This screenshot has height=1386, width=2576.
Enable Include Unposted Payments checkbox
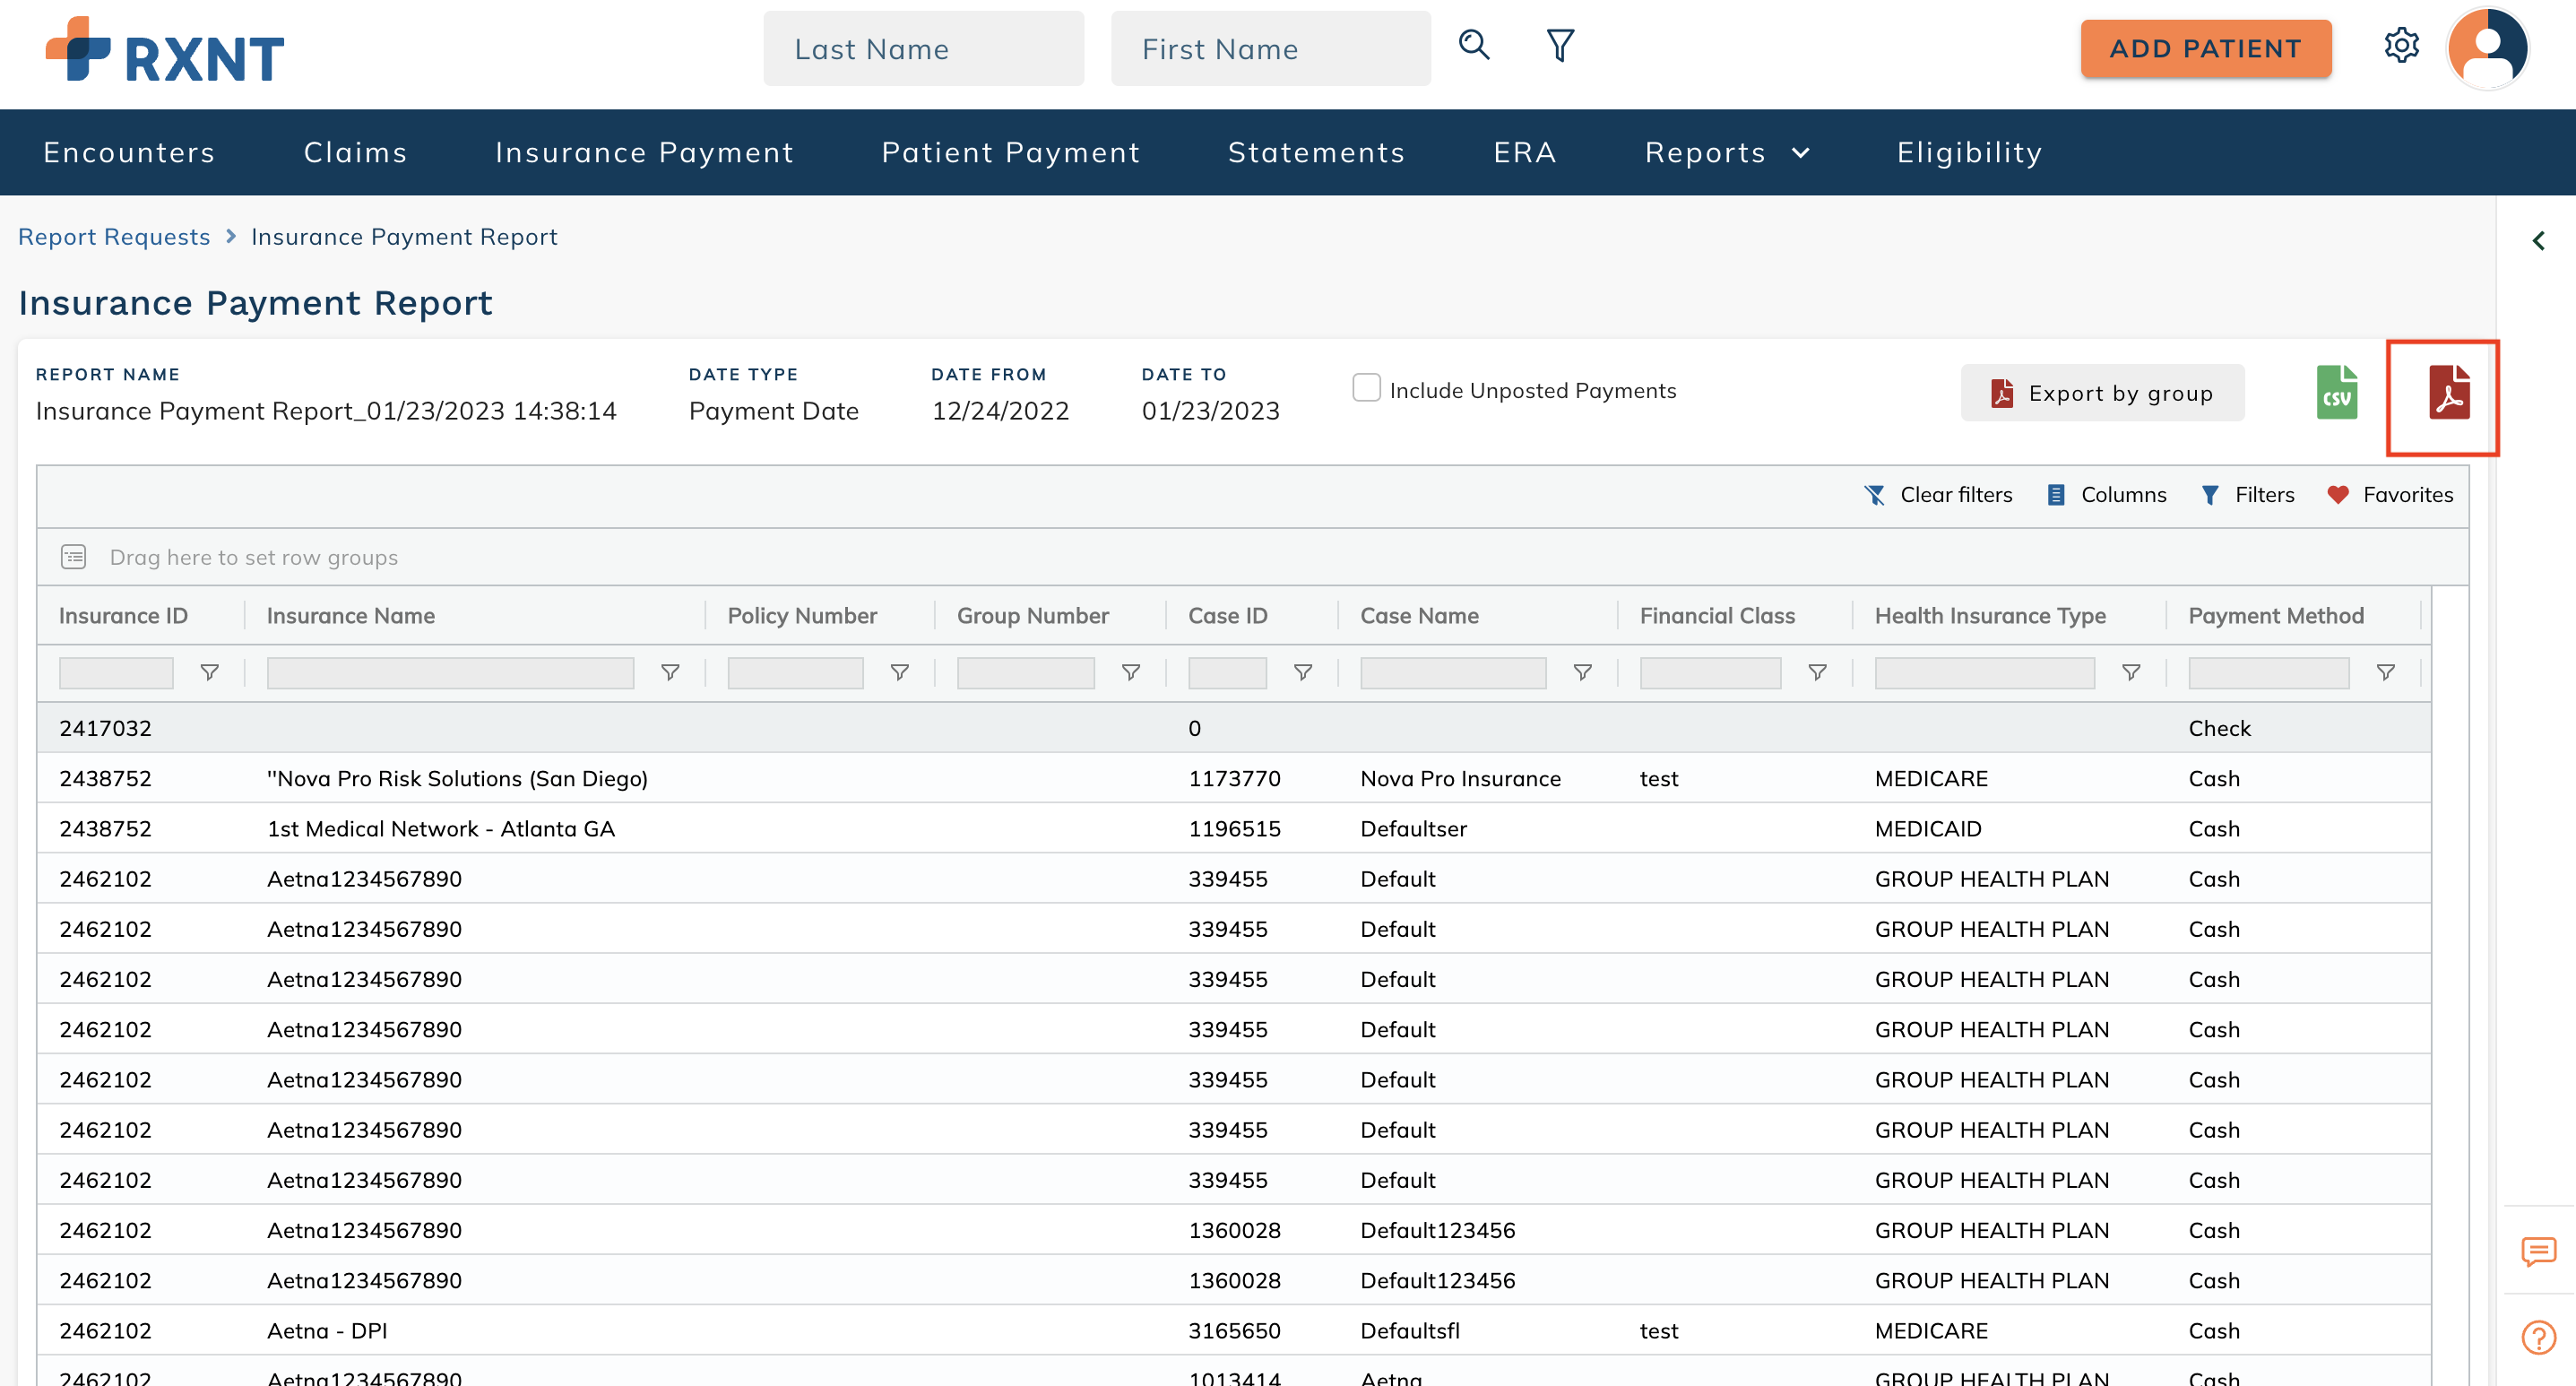pos(1366,388)
